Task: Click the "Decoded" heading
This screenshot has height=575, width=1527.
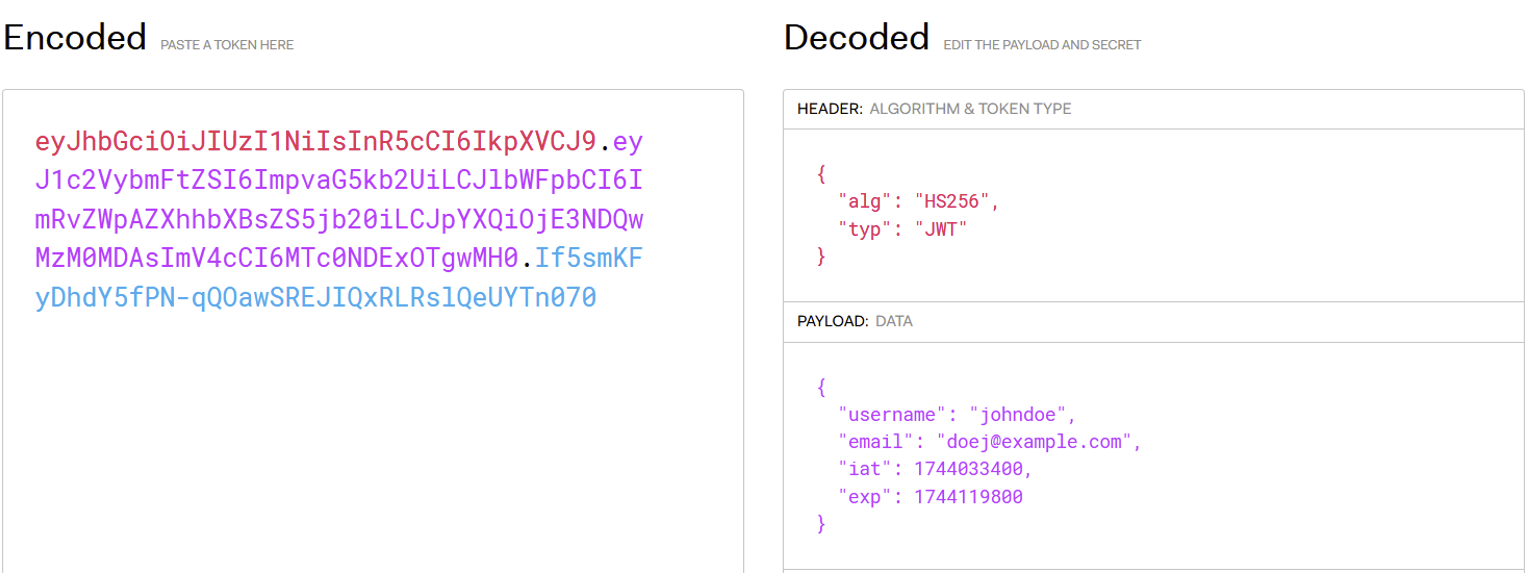Action: (x=856, y=38)
